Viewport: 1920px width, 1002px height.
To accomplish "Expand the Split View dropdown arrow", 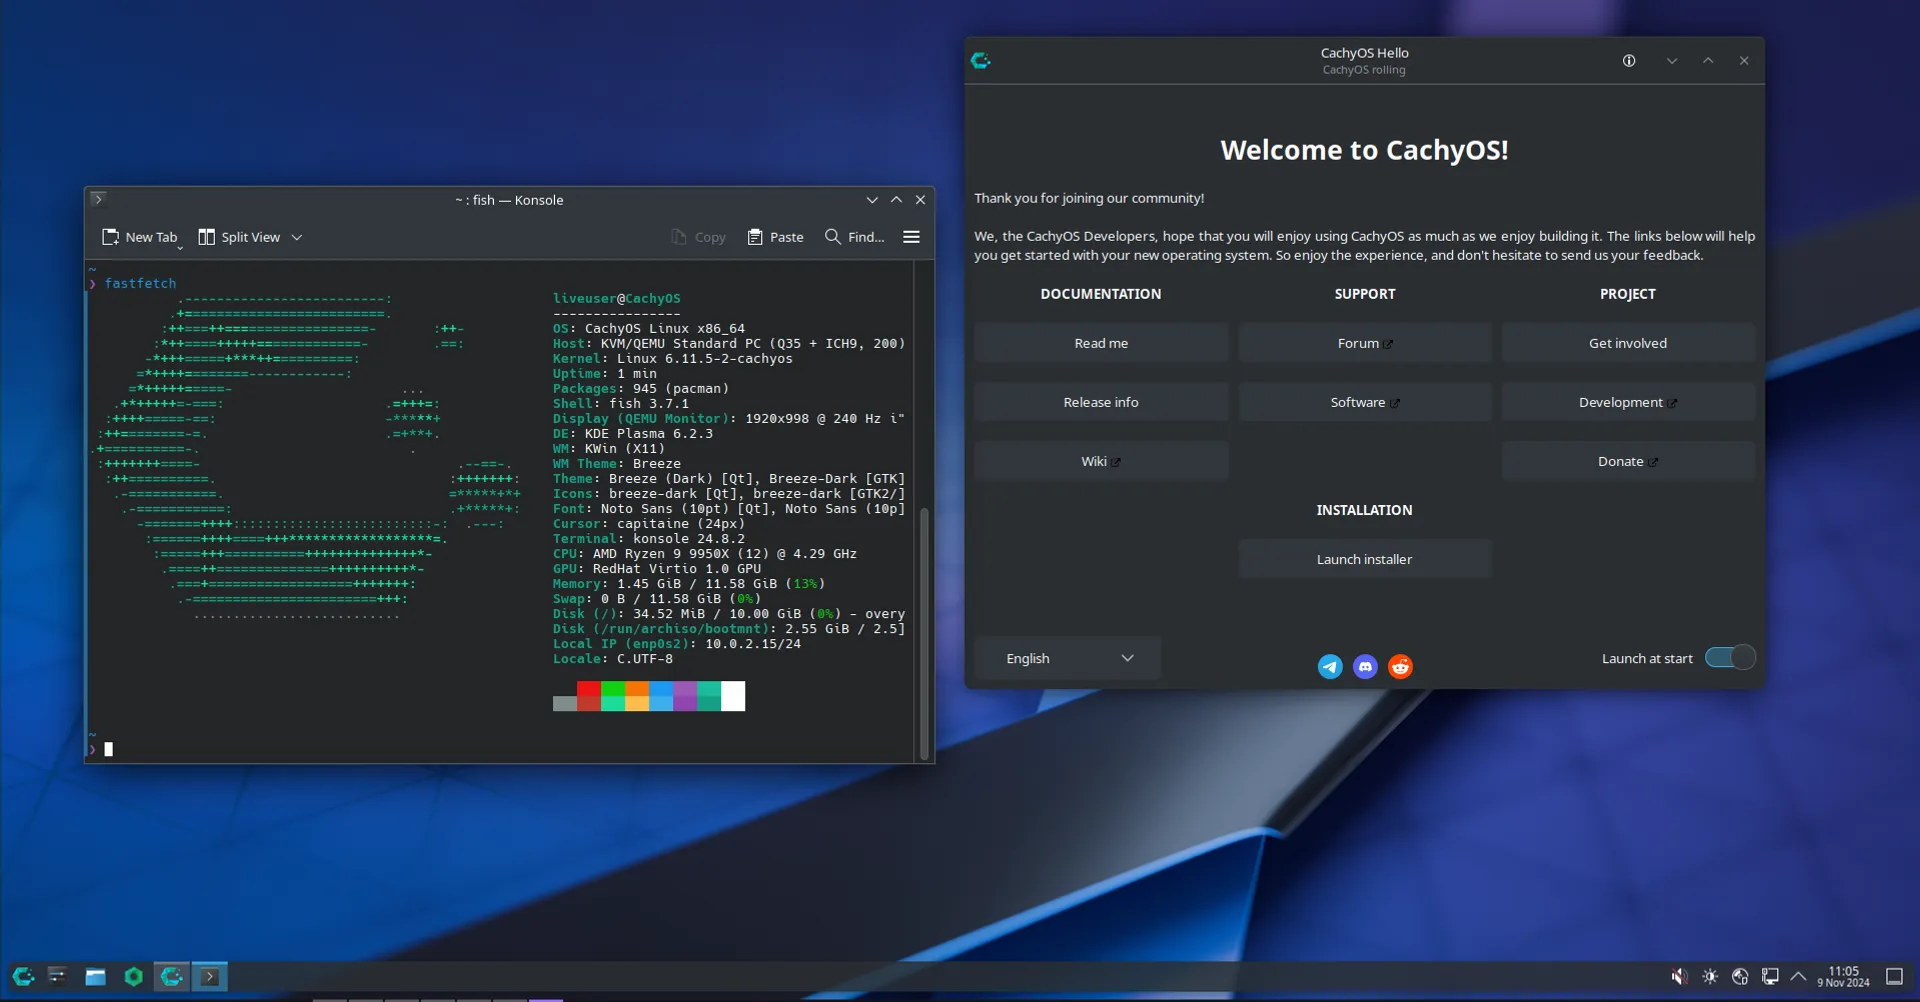I will 296,236.
